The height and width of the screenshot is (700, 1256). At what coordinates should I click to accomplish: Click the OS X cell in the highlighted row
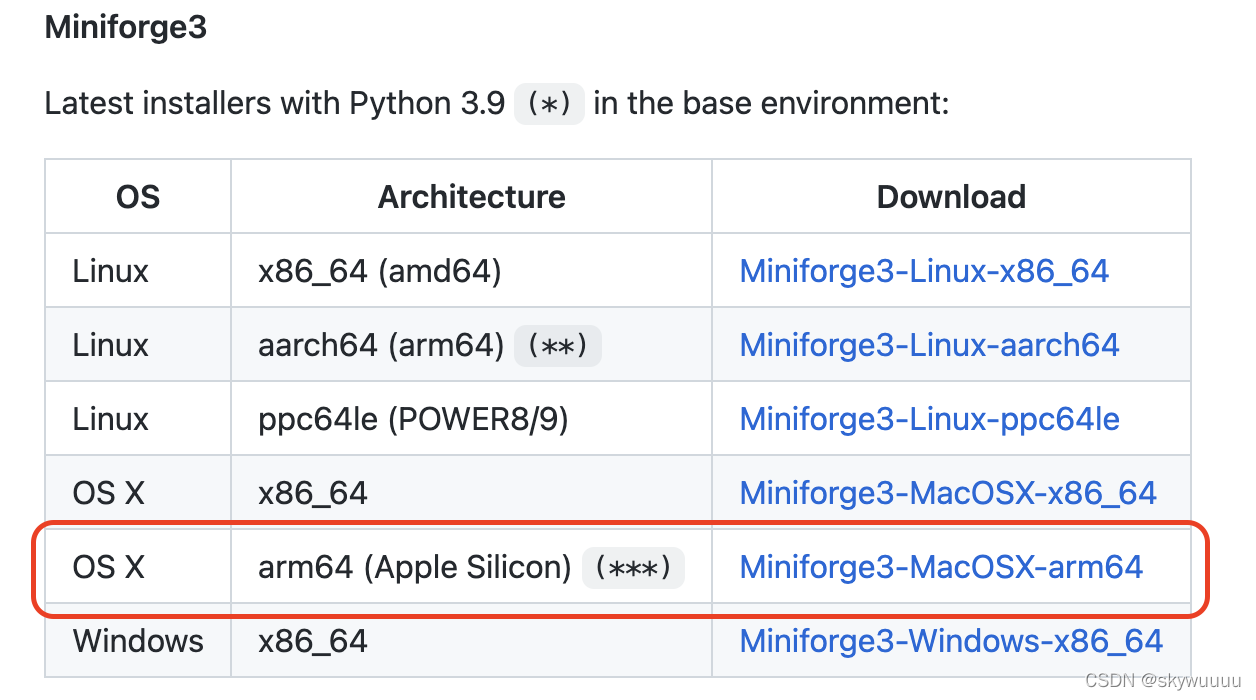pos(109,567)
